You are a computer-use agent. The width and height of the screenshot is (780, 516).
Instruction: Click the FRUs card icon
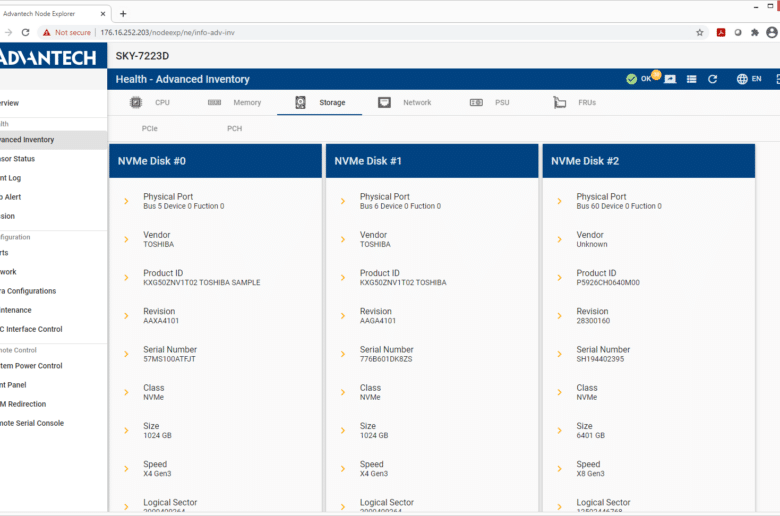point(560,103)
